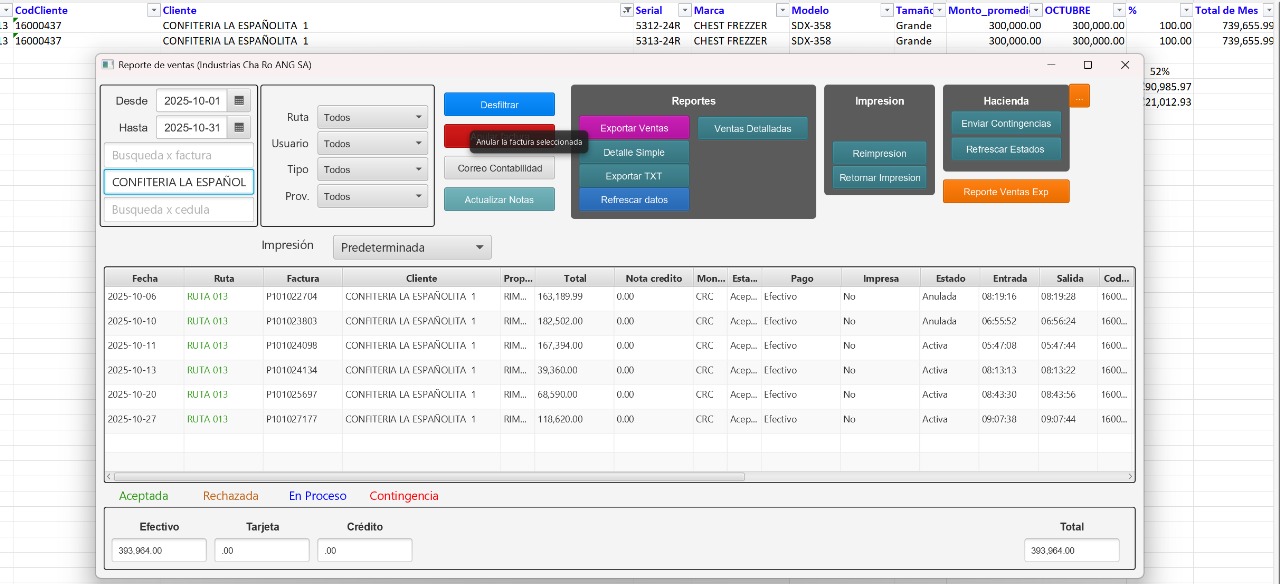Open the Hasta date calendar picker
1280x584 pixels.
tap(239, 128)
